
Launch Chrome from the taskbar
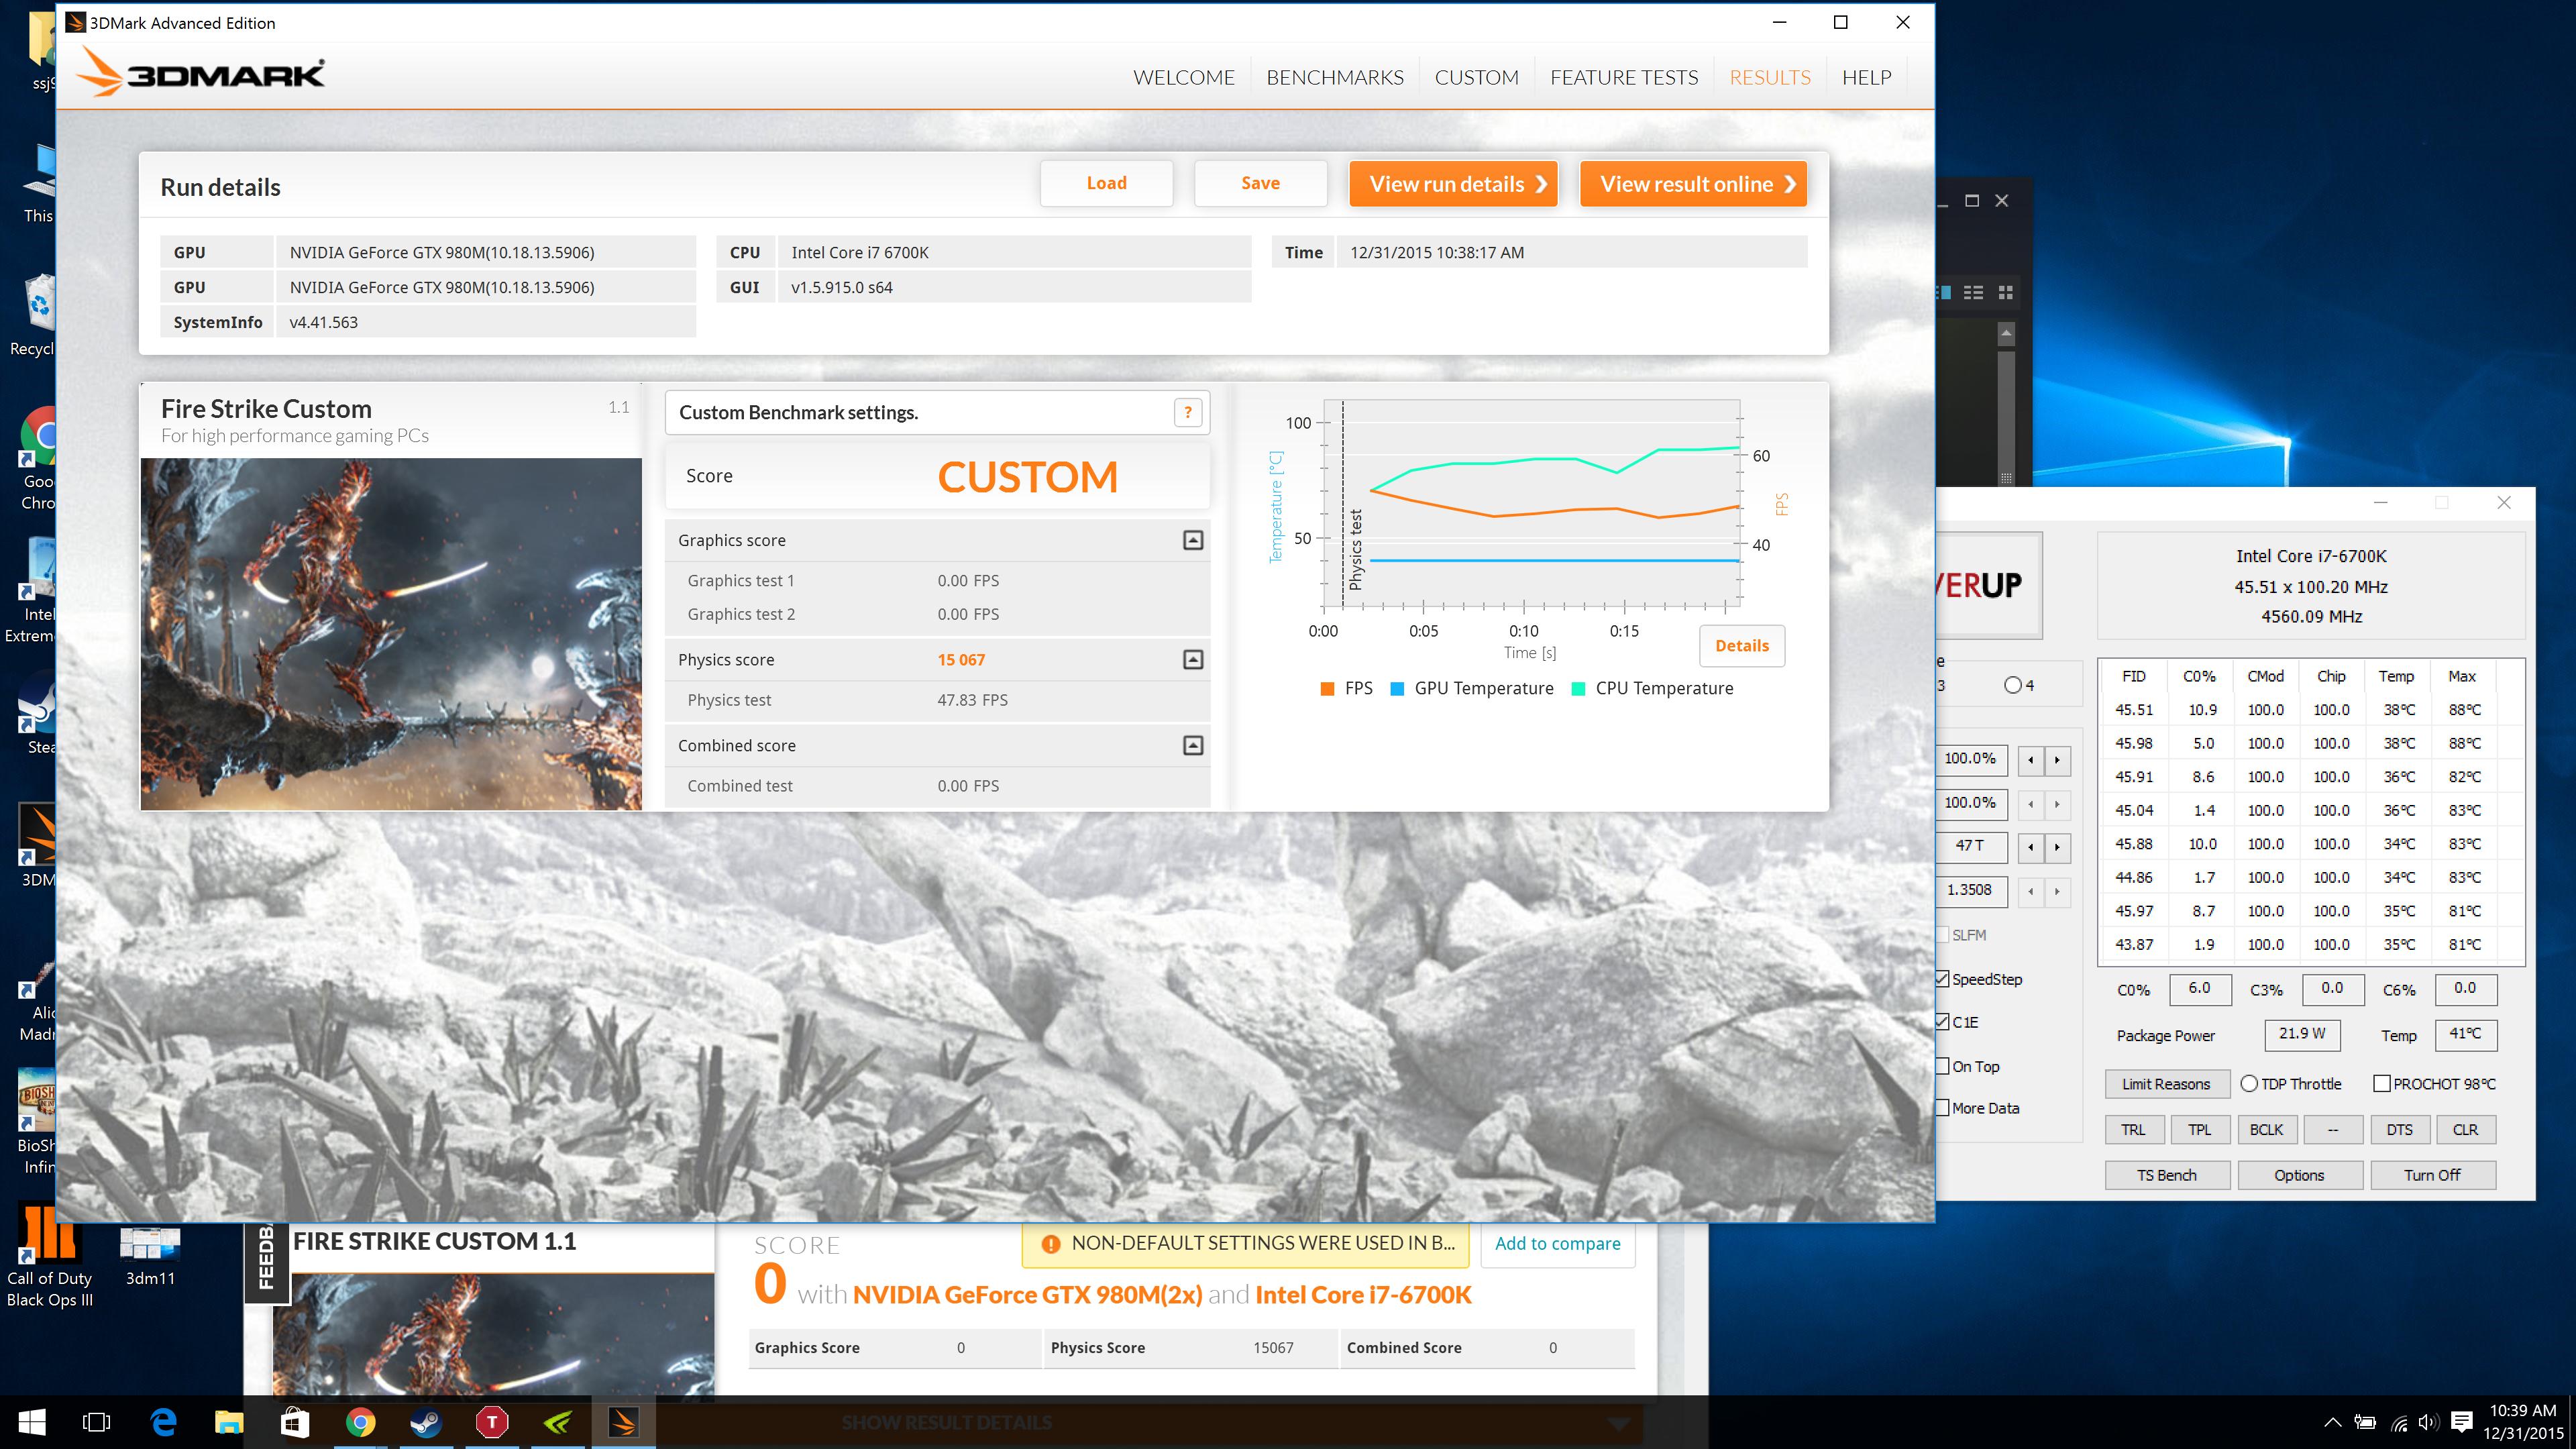pos(360,1422)
